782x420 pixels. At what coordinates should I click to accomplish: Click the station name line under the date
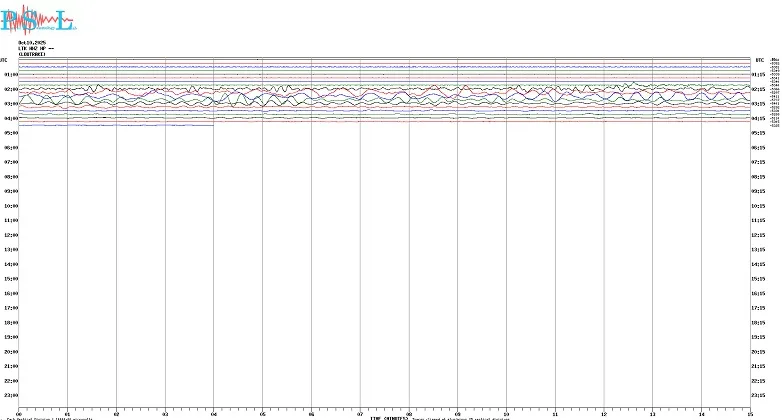pyautogui.click(x=35, y=48)
